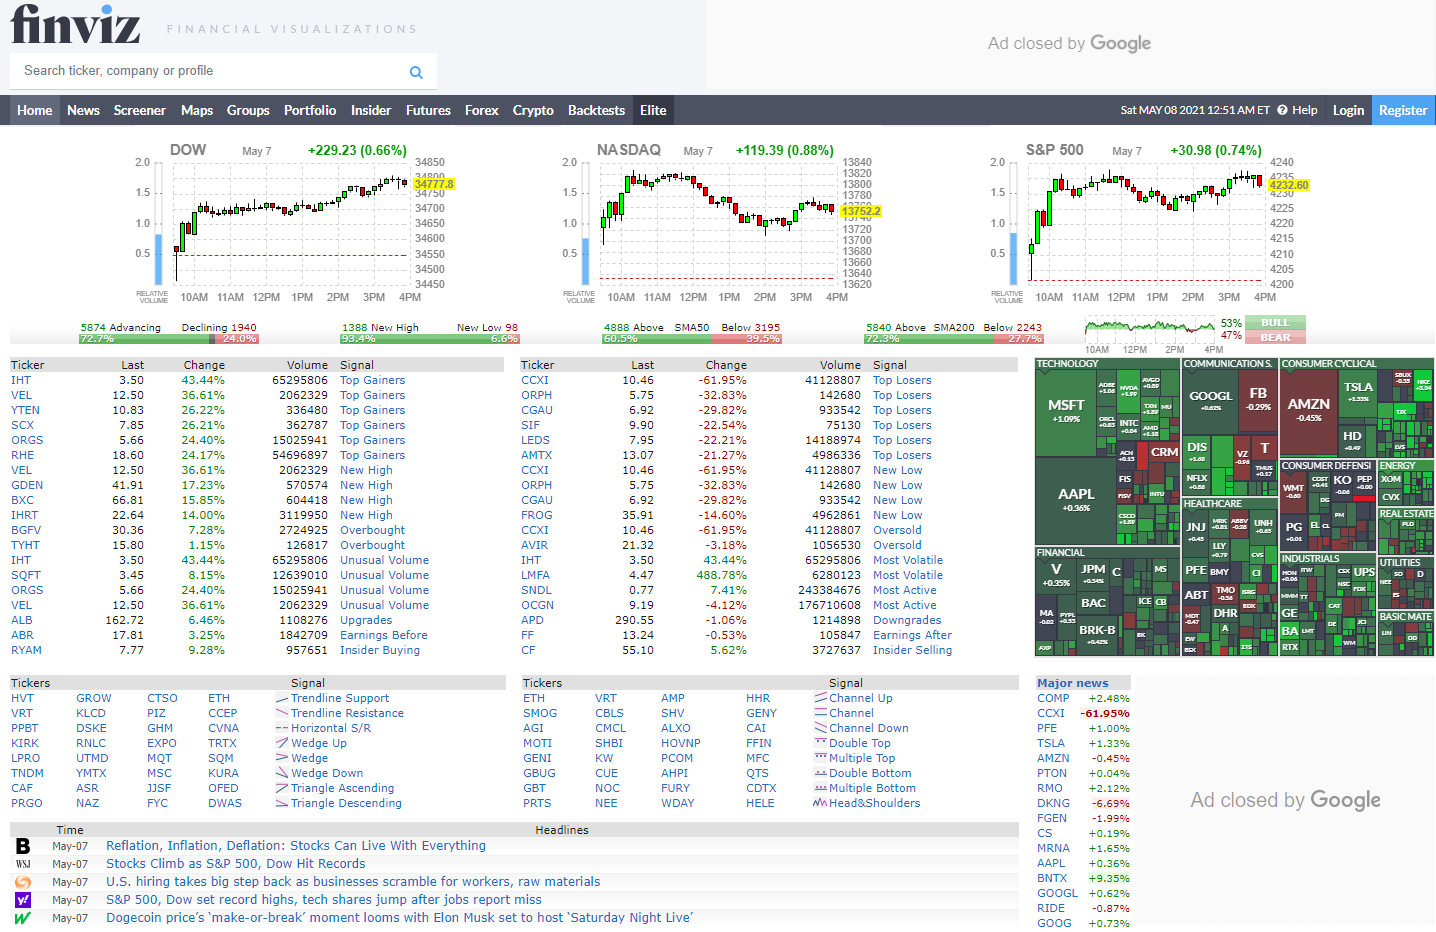Click the FB tile in the heat map
1436x932 pixels.
pos(1258,398)
